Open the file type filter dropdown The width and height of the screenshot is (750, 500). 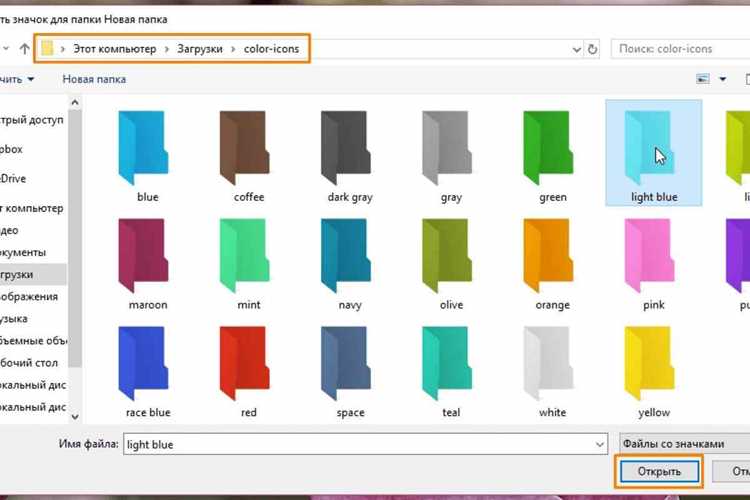point(684,444)
